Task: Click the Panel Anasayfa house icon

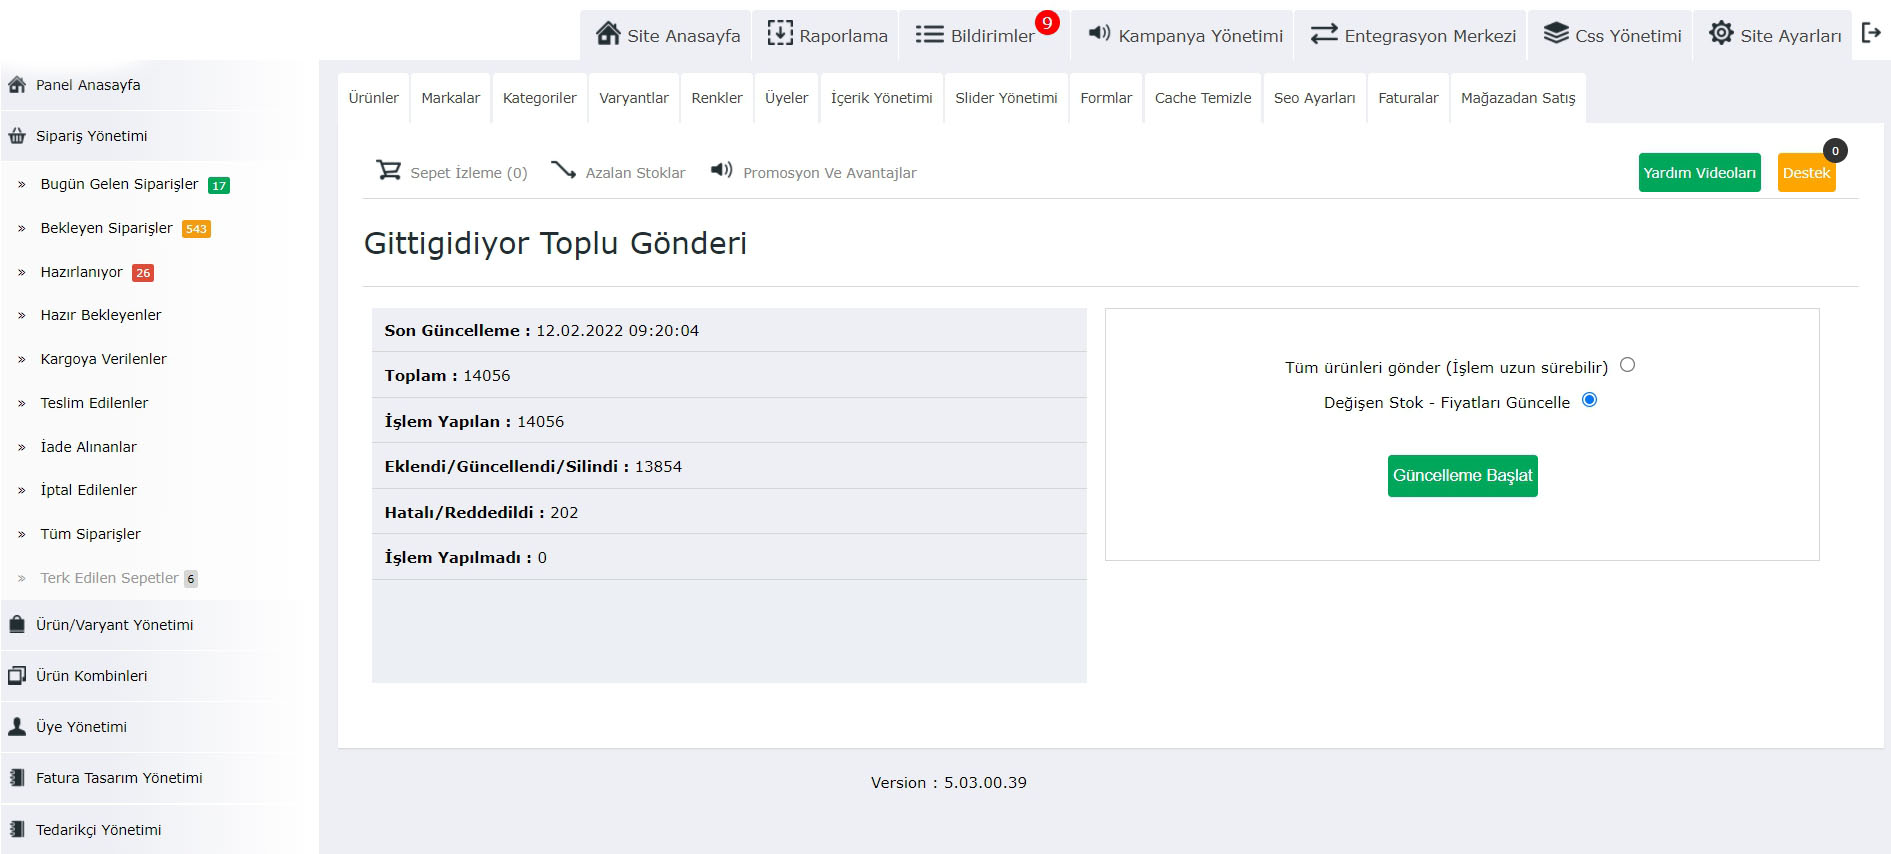Action: click(x=17, y=85)
